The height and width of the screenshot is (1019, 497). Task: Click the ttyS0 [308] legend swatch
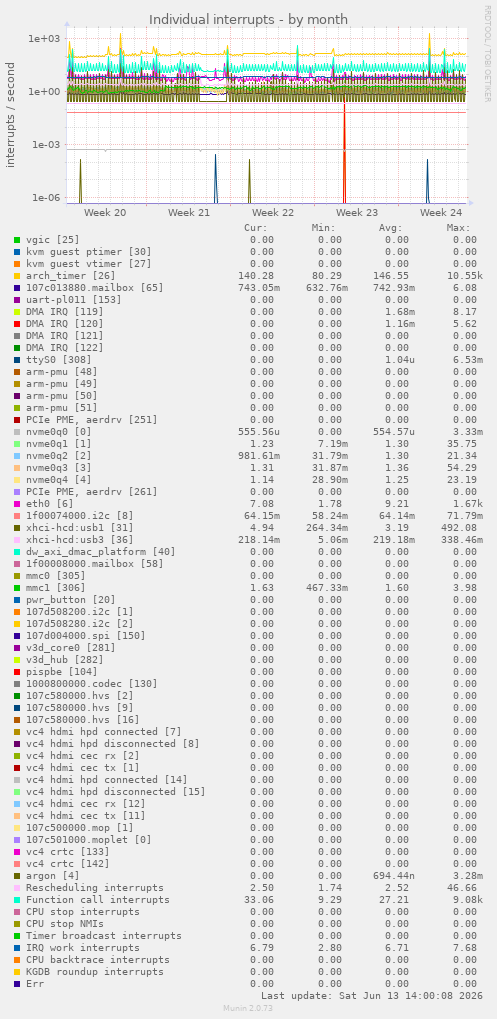coord(17,359)
